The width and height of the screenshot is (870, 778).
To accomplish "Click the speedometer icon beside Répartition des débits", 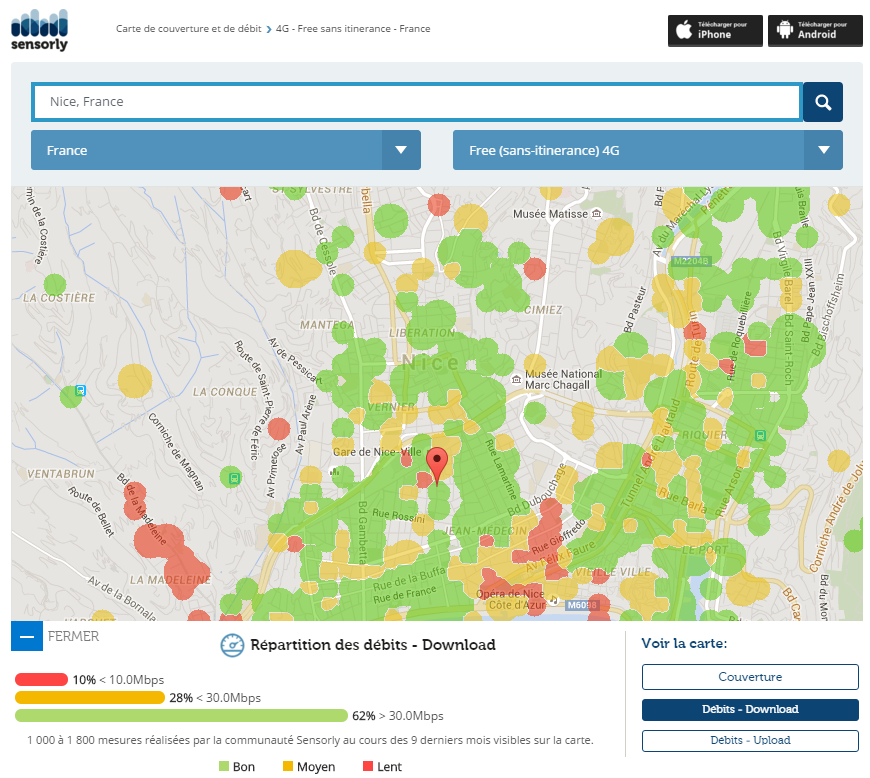I will click(232, 645).
